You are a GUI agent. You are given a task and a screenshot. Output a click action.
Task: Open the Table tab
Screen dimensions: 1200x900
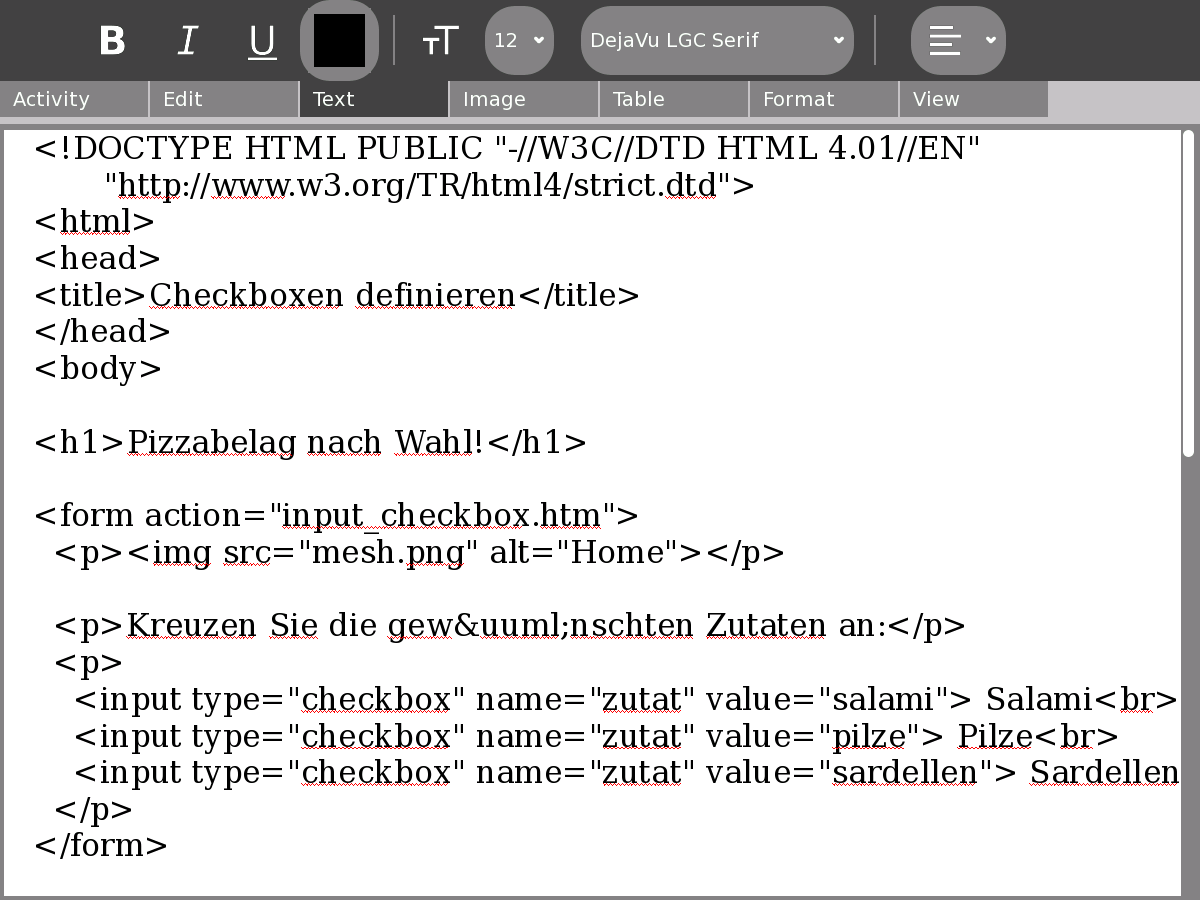(x=674, y=99)
